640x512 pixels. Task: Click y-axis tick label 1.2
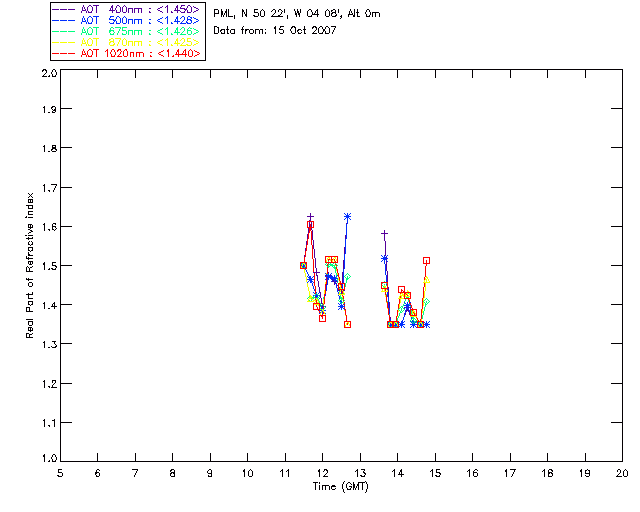pyautogui.click(x=49, y=384)
